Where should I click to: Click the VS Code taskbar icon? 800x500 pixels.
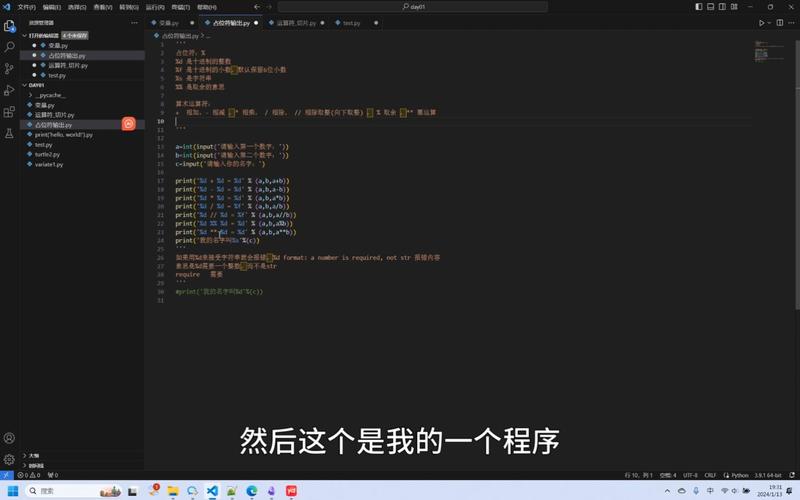pos(212,491)
